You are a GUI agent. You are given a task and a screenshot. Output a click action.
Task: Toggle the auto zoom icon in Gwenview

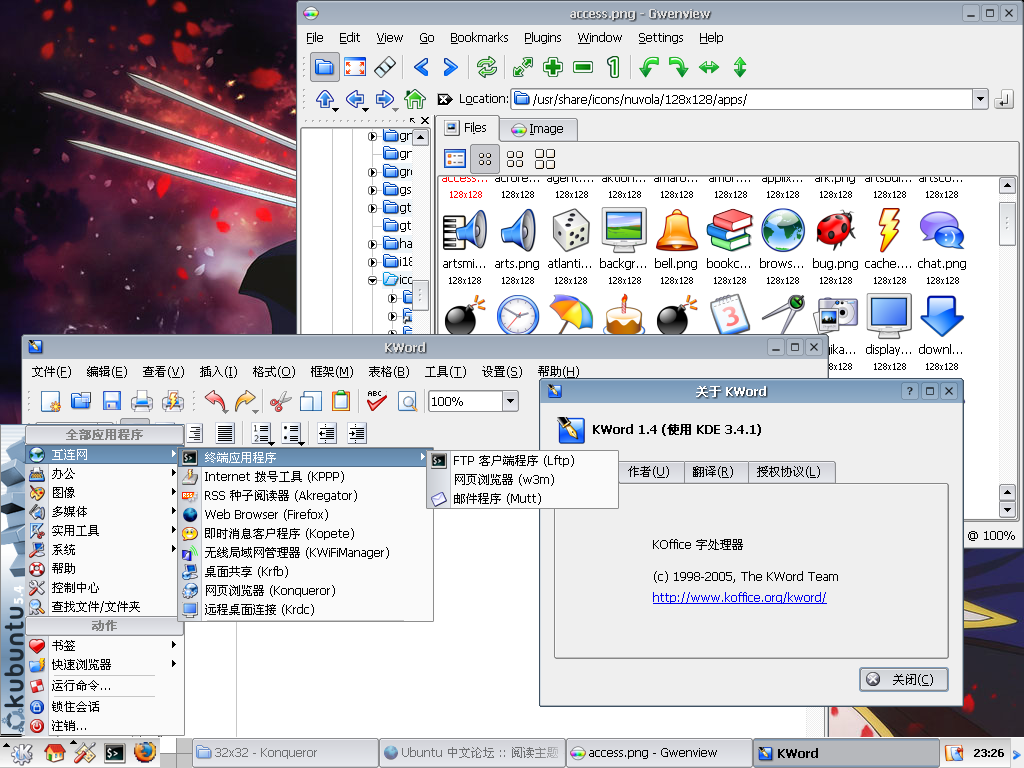[x=522, y=67]
